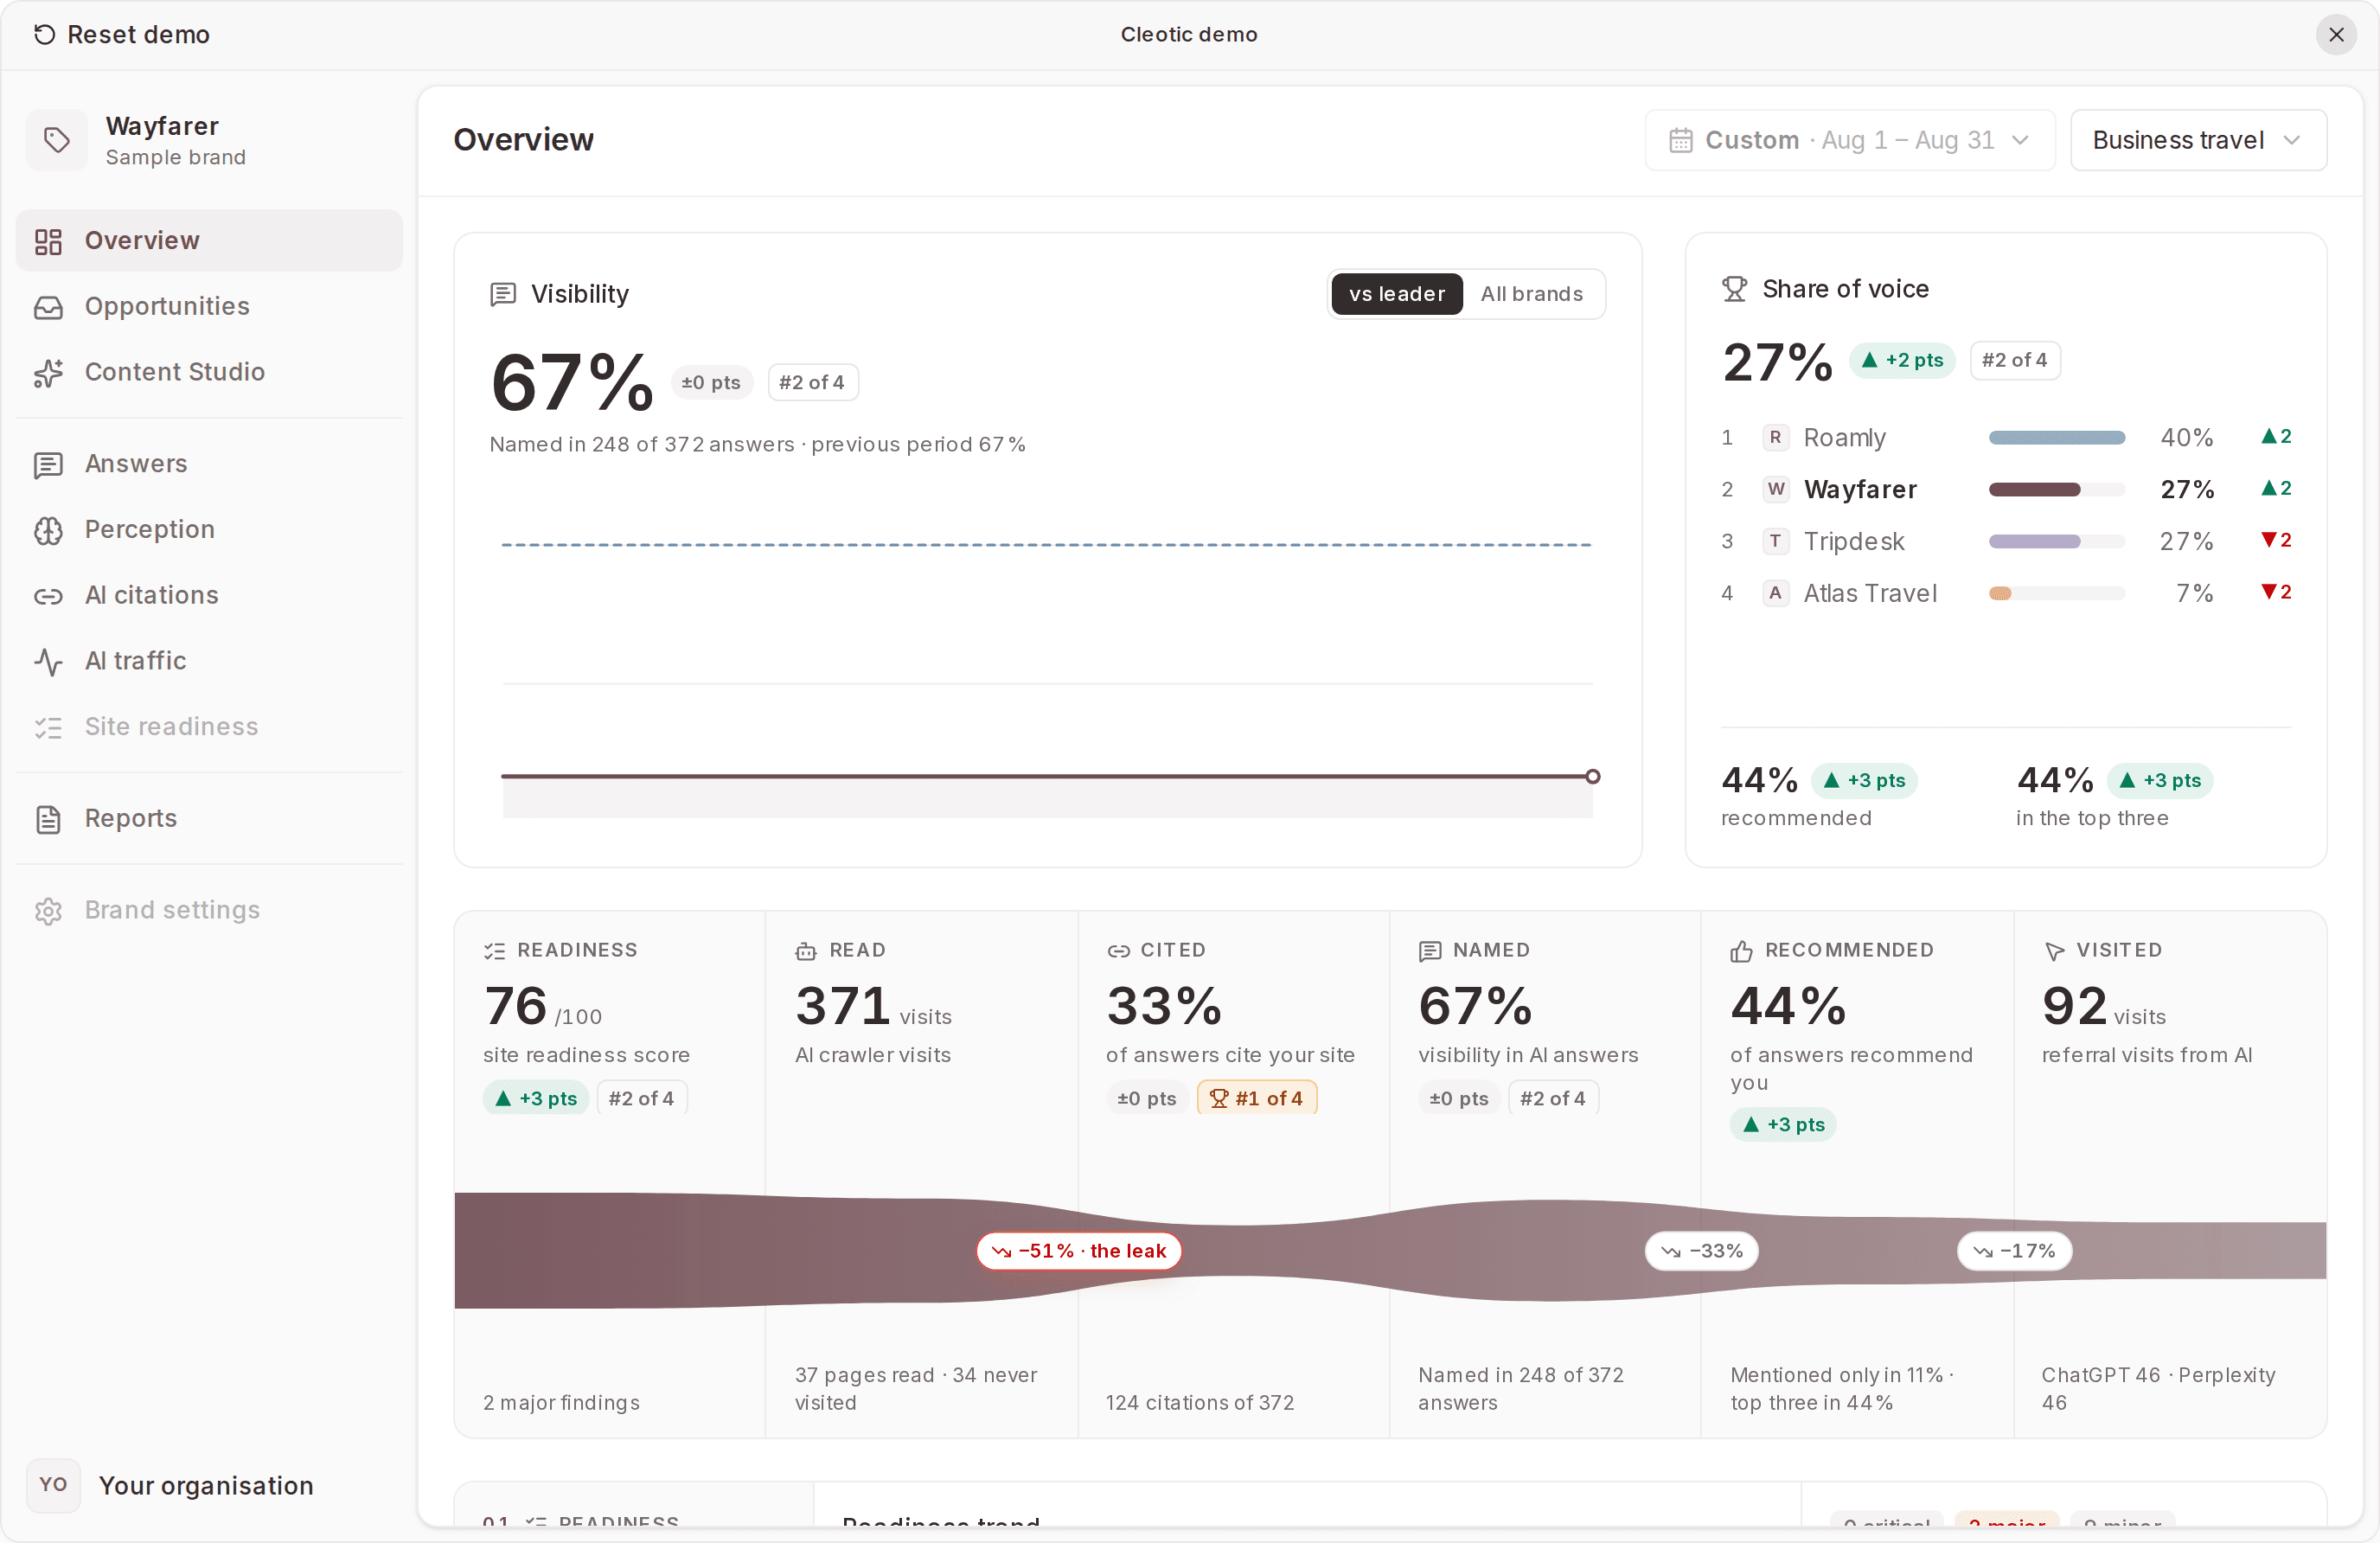Viewport: 2380px width, 1543px height.
Task: Click the Site readiness checklist icon
Action: 48,728
